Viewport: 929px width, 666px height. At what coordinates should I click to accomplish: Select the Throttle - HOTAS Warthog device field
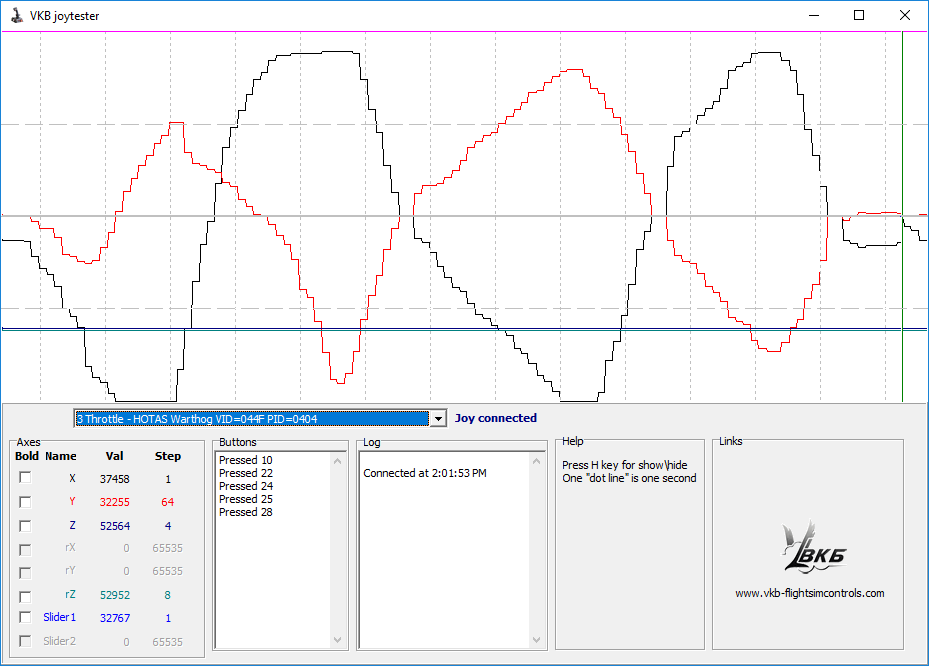point(252,418)
